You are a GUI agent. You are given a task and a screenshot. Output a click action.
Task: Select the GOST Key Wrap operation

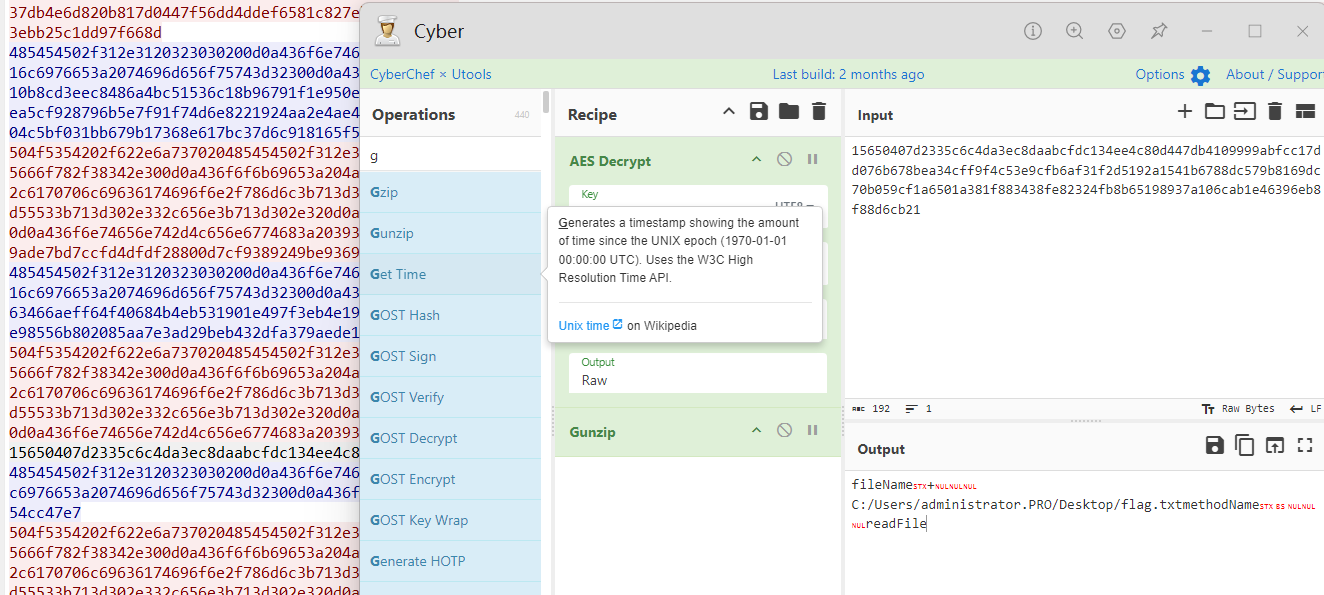pyautogui.click(x=451, y=520)
